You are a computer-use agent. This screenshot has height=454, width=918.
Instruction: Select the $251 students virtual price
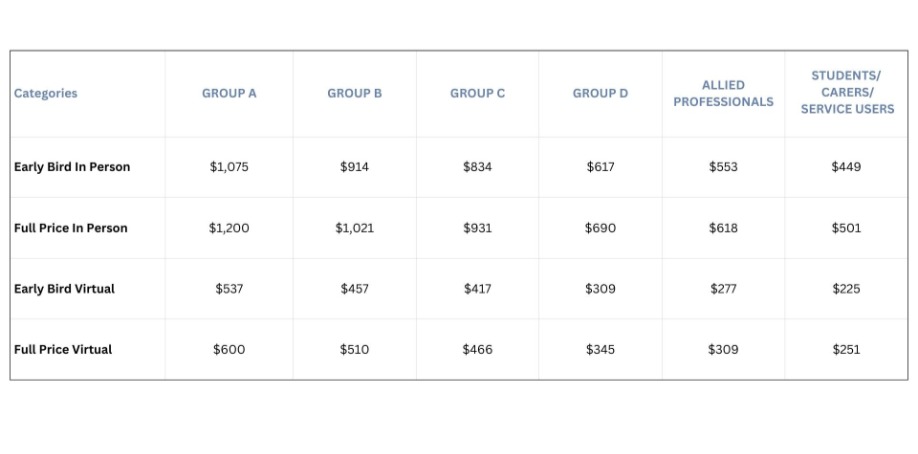(846, 350)
